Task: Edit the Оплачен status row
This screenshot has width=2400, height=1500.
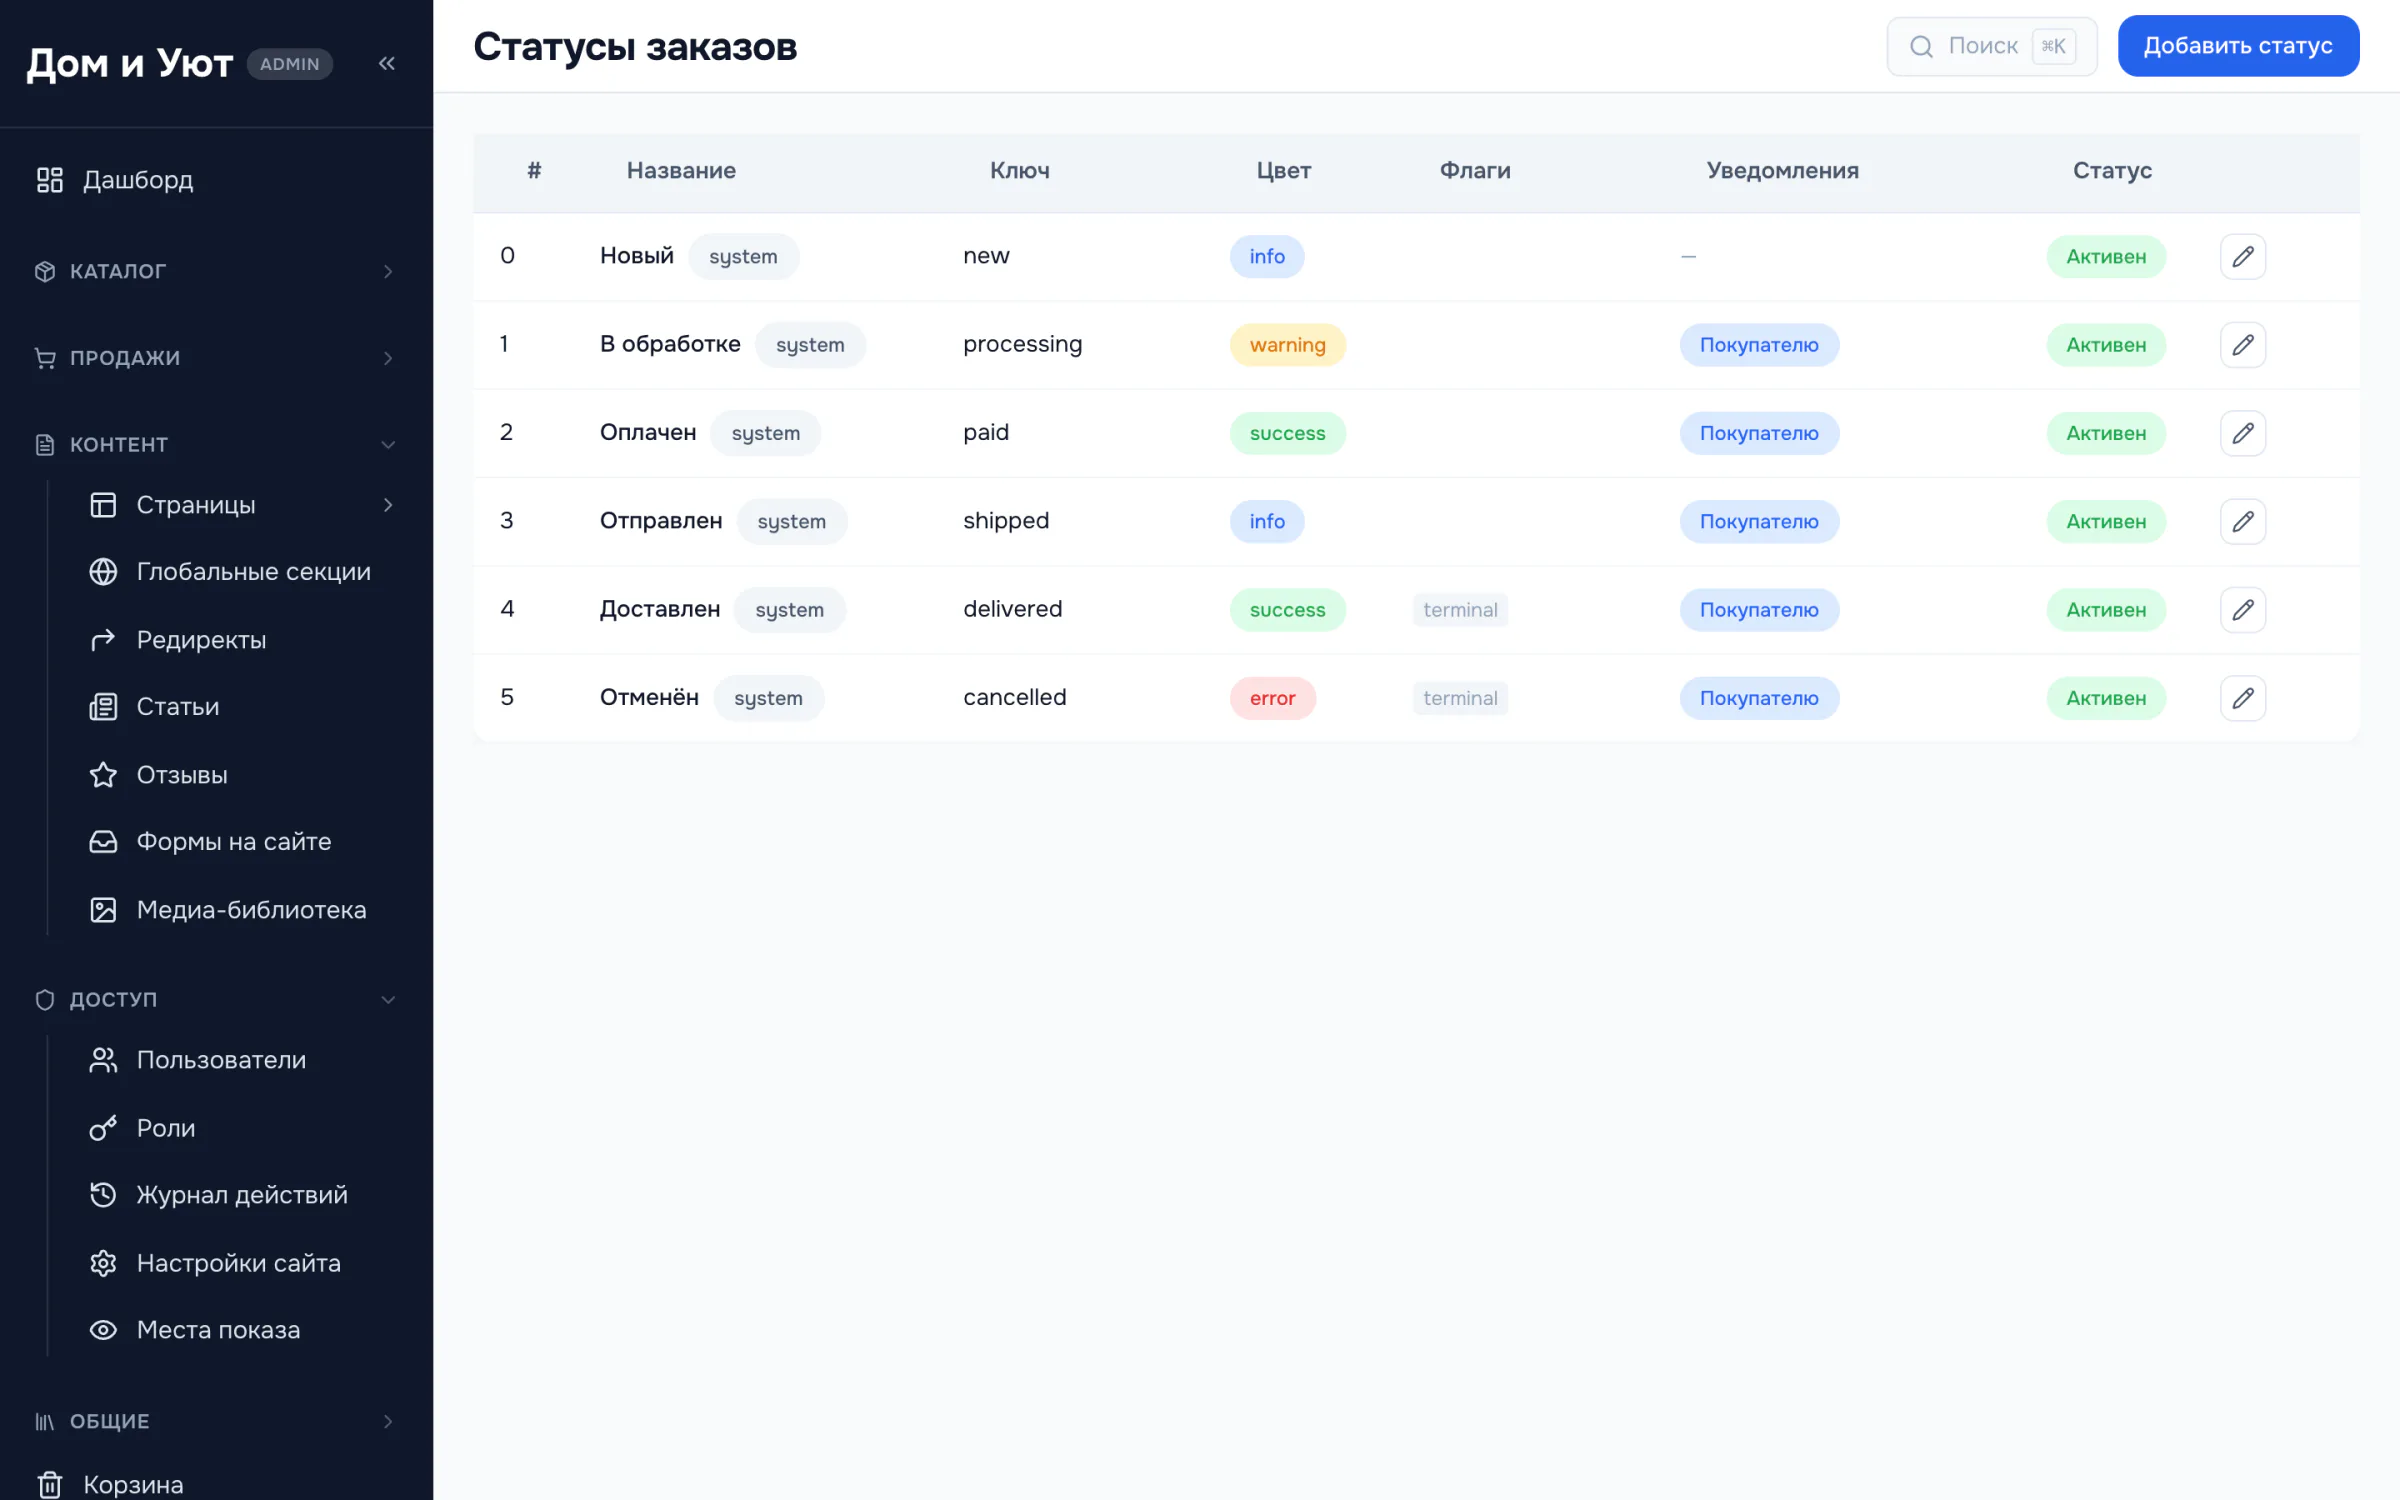Action: 2243,433
